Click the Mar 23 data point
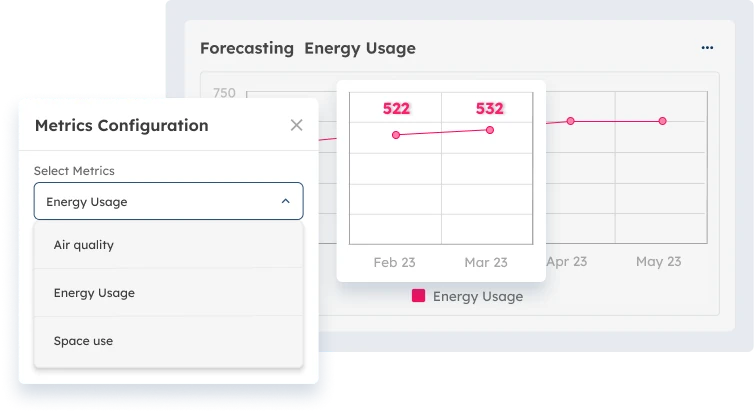 point(490,129)
